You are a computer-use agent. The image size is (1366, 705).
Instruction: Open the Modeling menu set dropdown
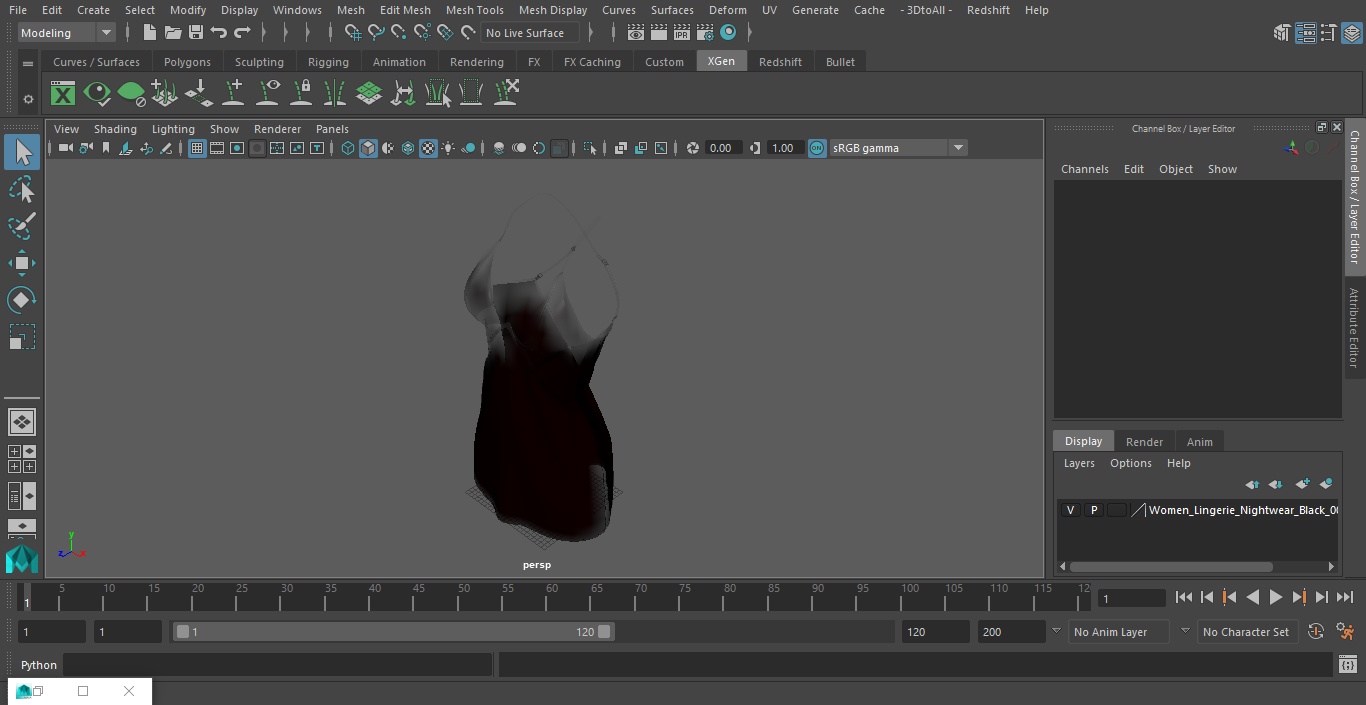tap(67, 33)
